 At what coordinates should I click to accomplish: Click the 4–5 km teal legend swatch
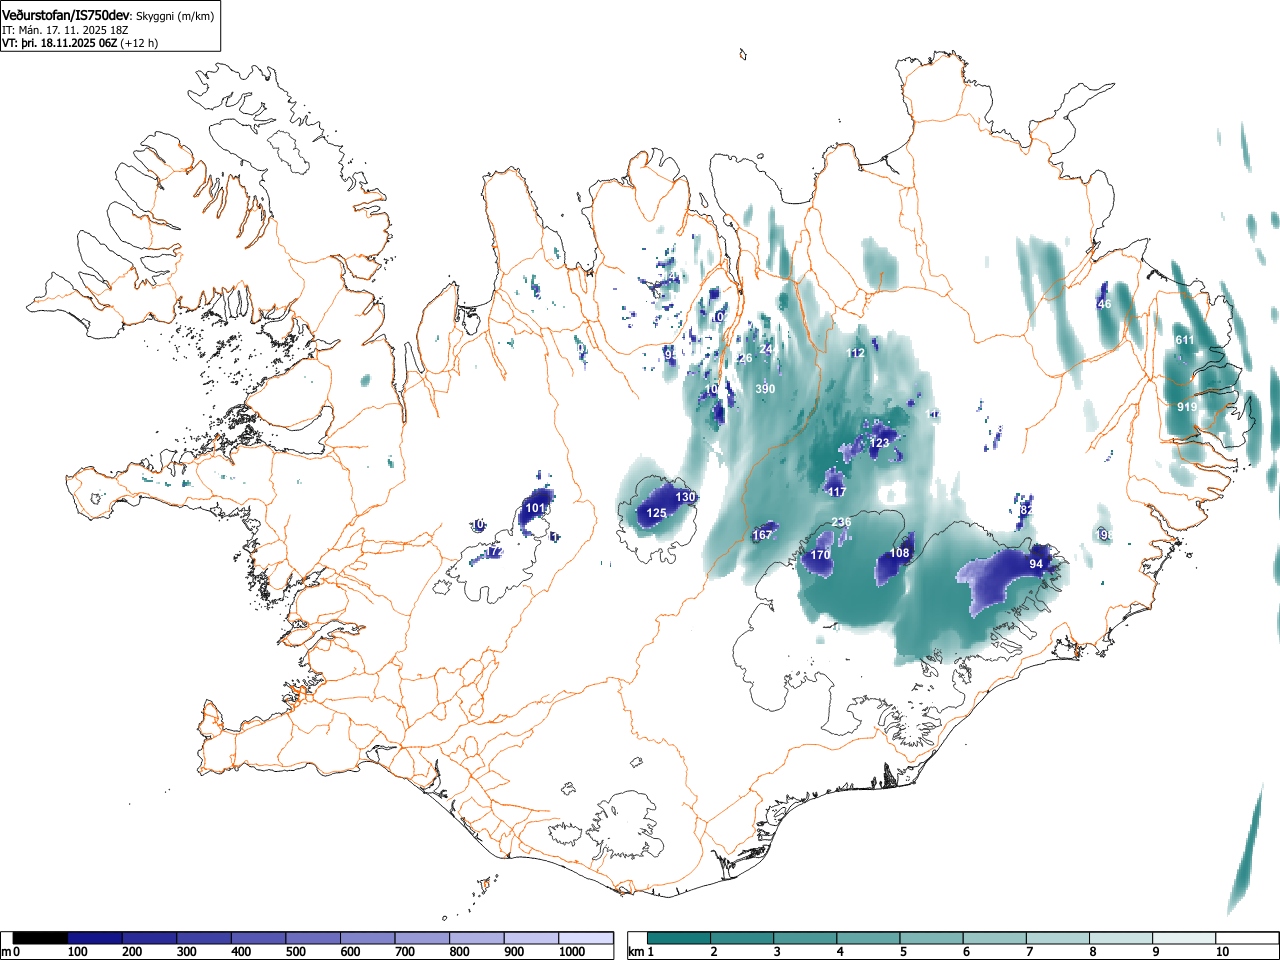[869, 939]
